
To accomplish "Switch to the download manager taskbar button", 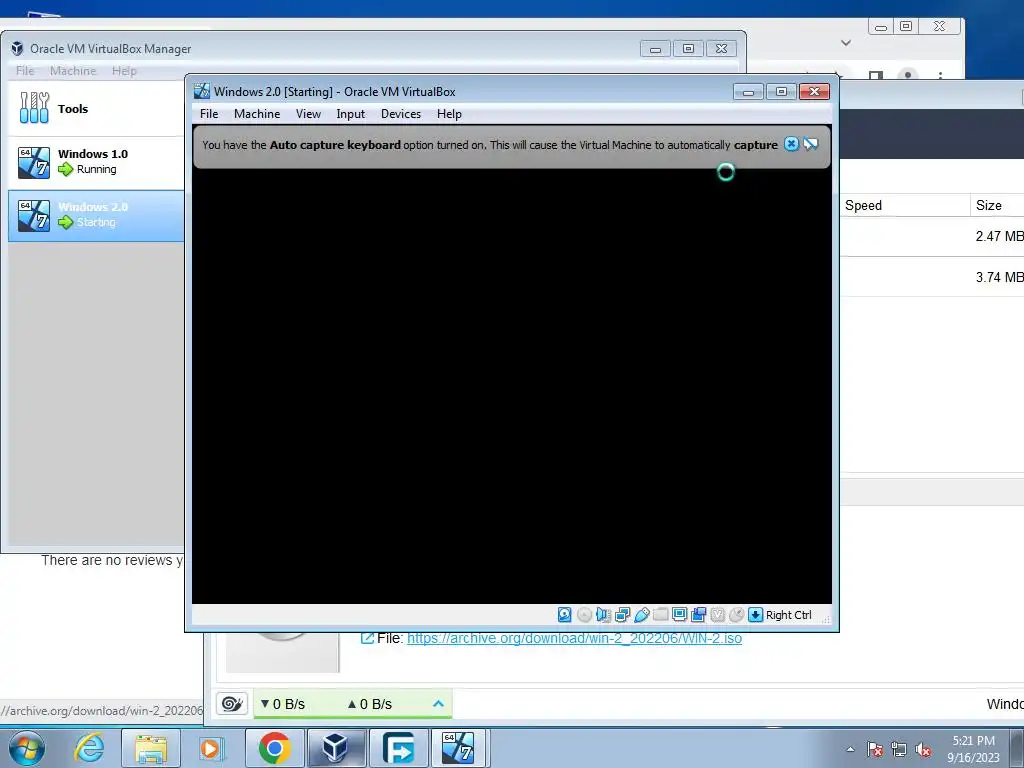I will [x=398, y=748].
